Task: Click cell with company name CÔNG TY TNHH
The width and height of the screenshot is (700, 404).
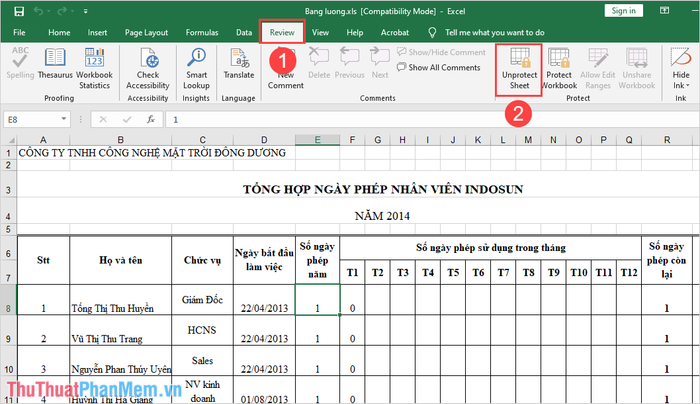Action: 152,153
